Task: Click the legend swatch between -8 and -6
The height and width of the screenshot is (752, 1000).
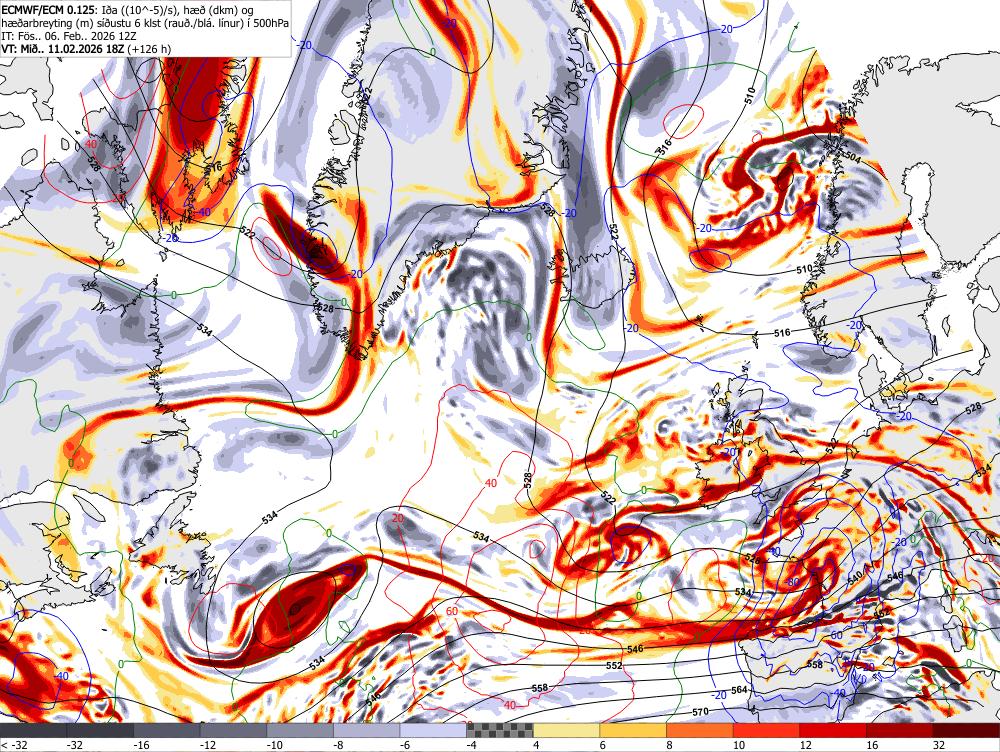Action: (x=366, y=730)
